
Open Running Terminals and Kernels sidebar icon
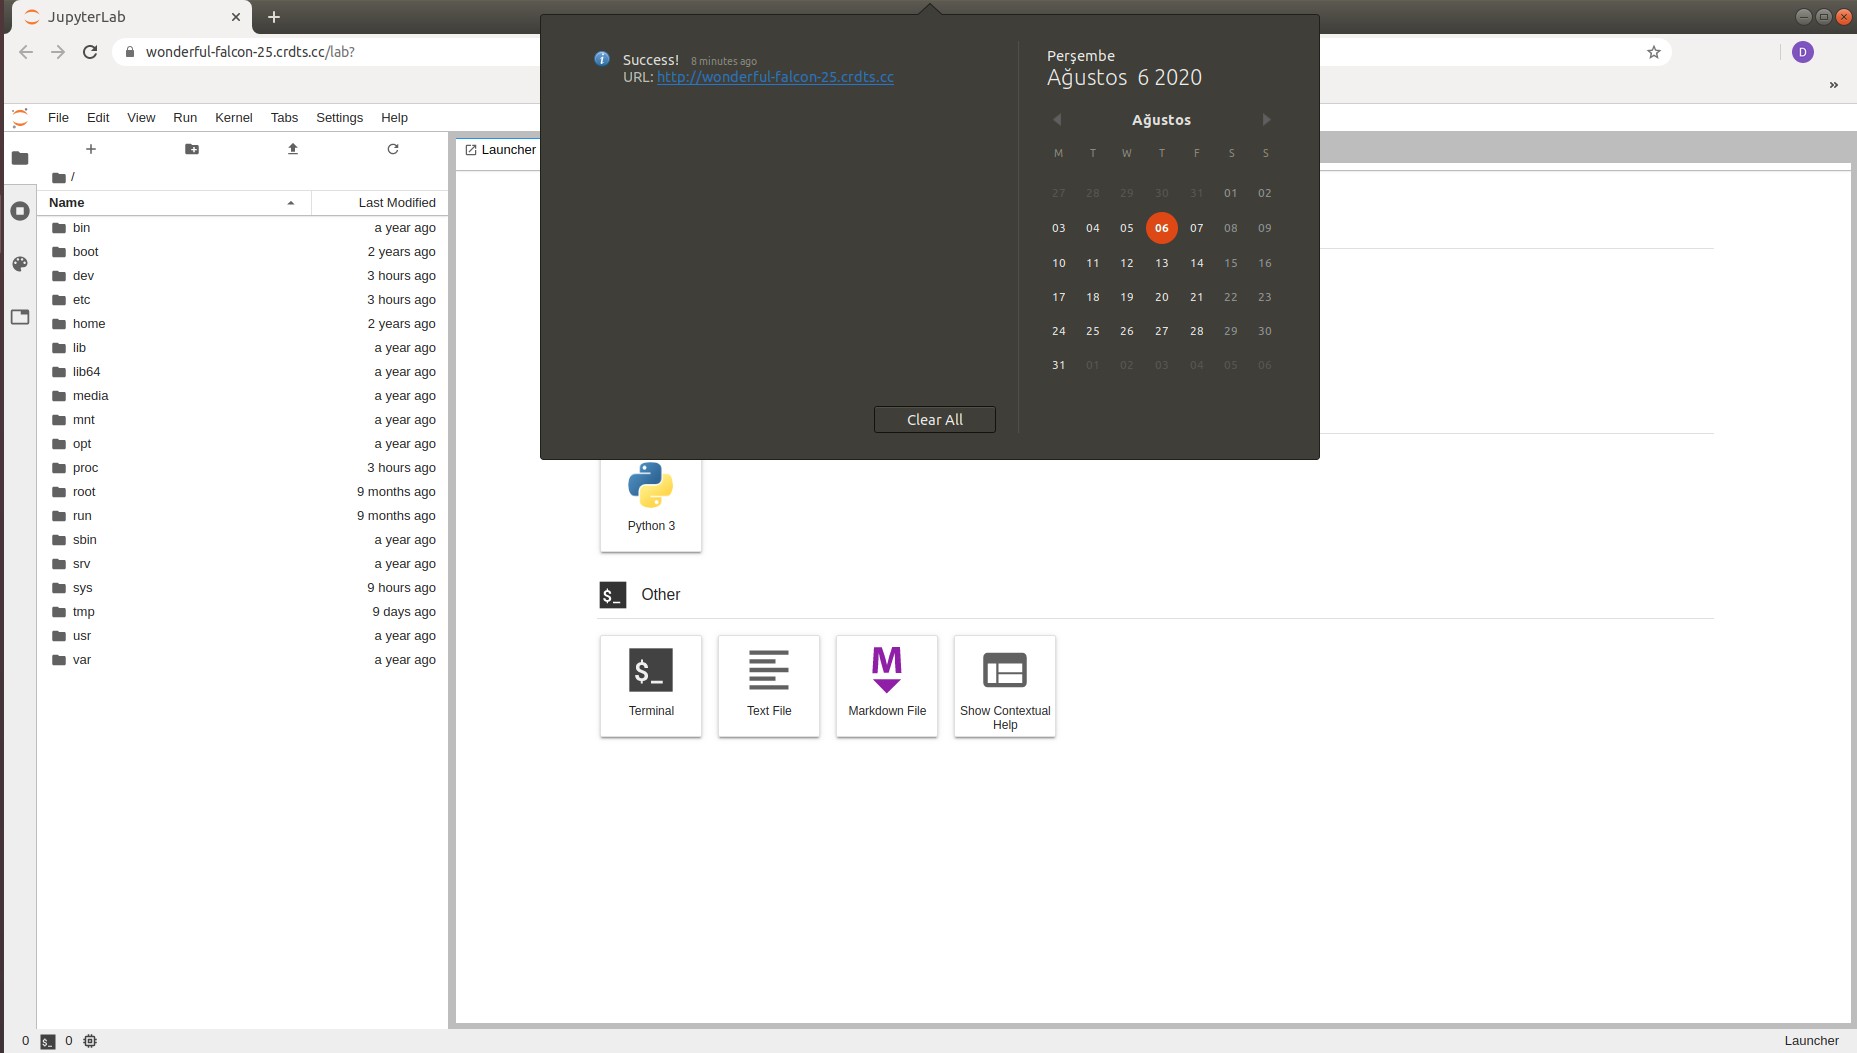coord(20,211)
